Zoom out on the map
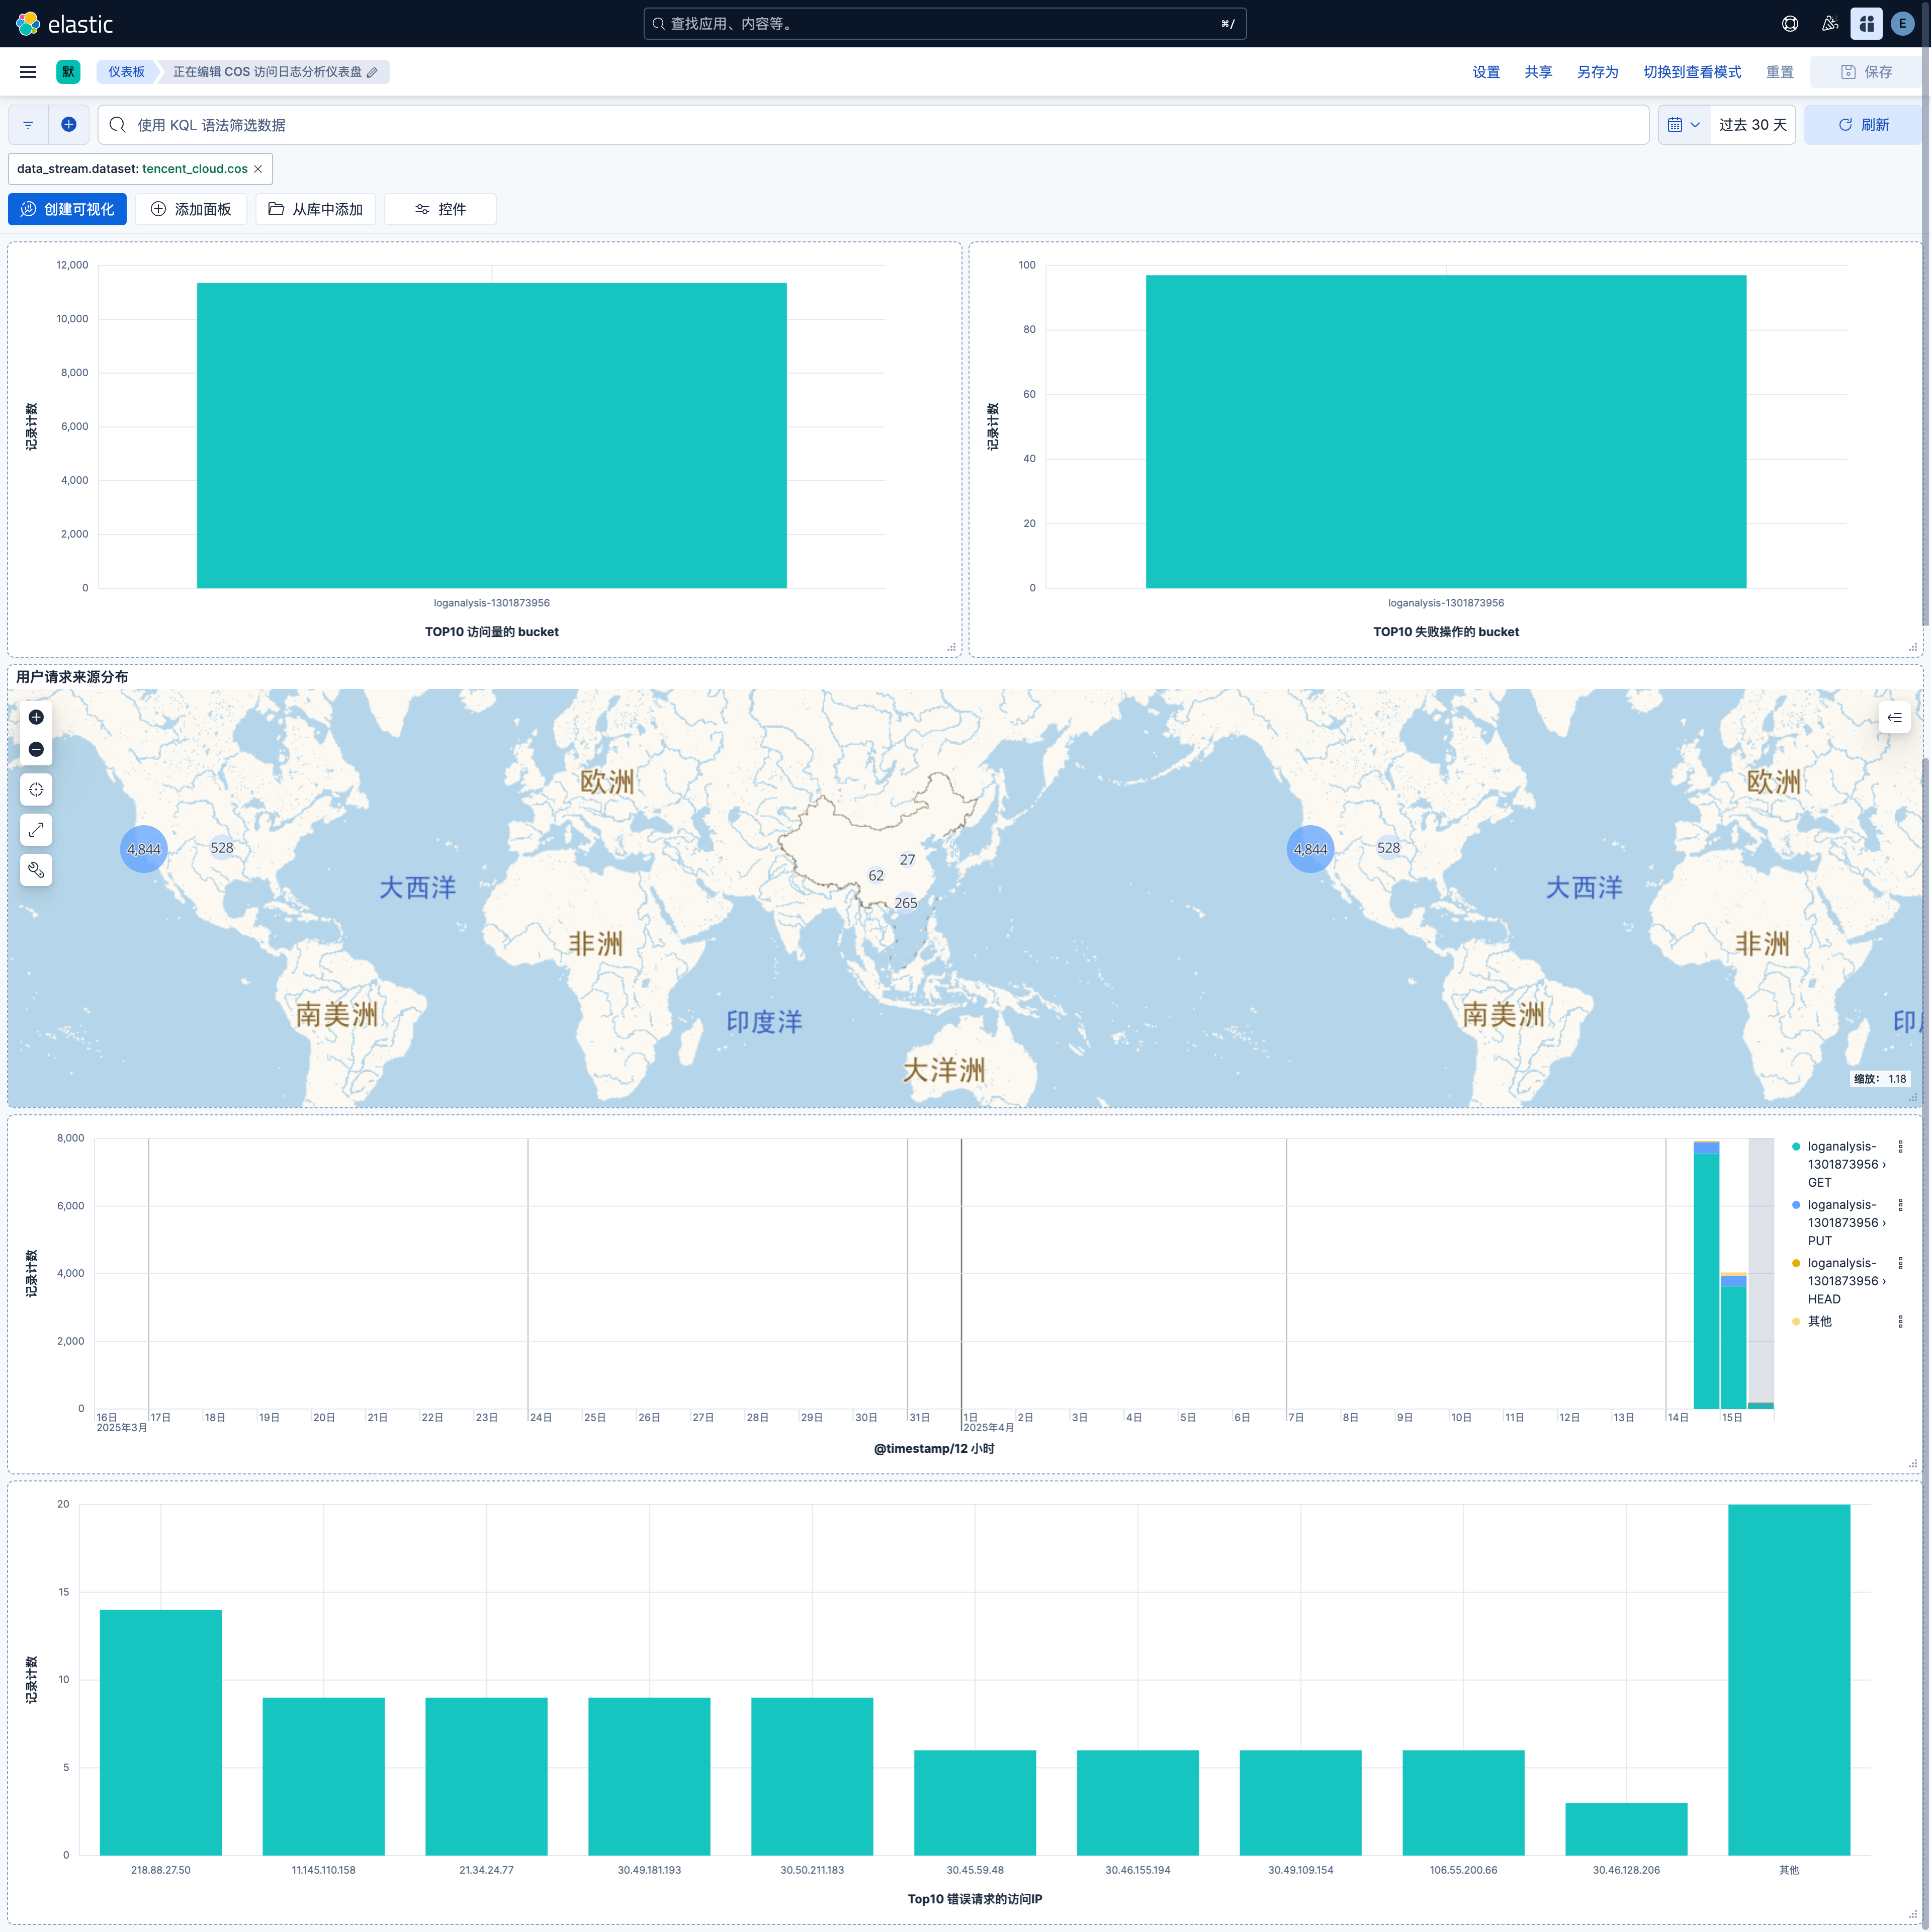This screenshot has height=1932, width=1931. pos(36,749)
